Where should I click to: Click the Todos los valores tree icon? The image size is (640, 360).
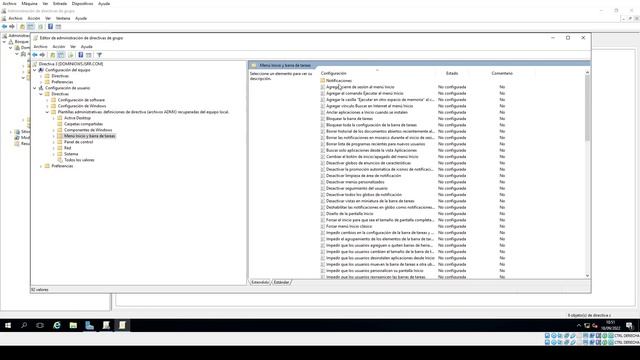click(60, 160)
